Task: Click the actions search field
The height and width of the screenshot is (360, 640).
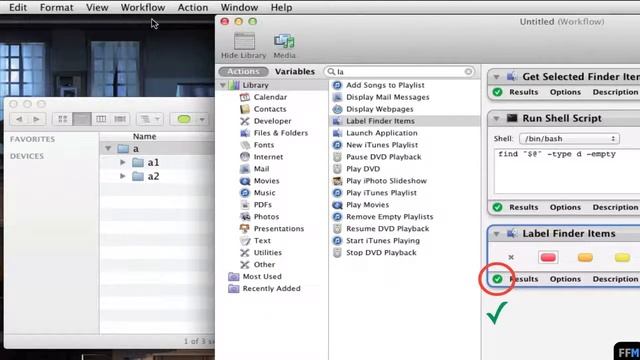Action: coord(400,72)
